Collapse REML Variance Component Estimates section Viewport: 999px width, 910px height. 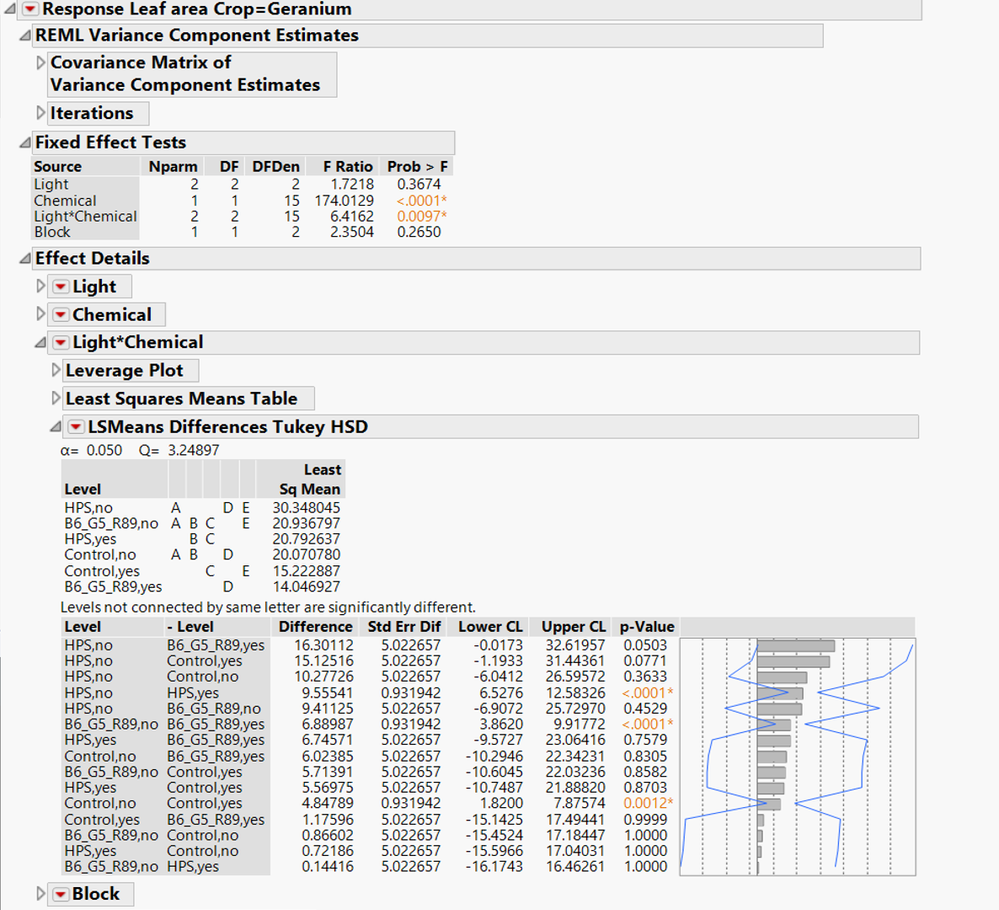24,35
